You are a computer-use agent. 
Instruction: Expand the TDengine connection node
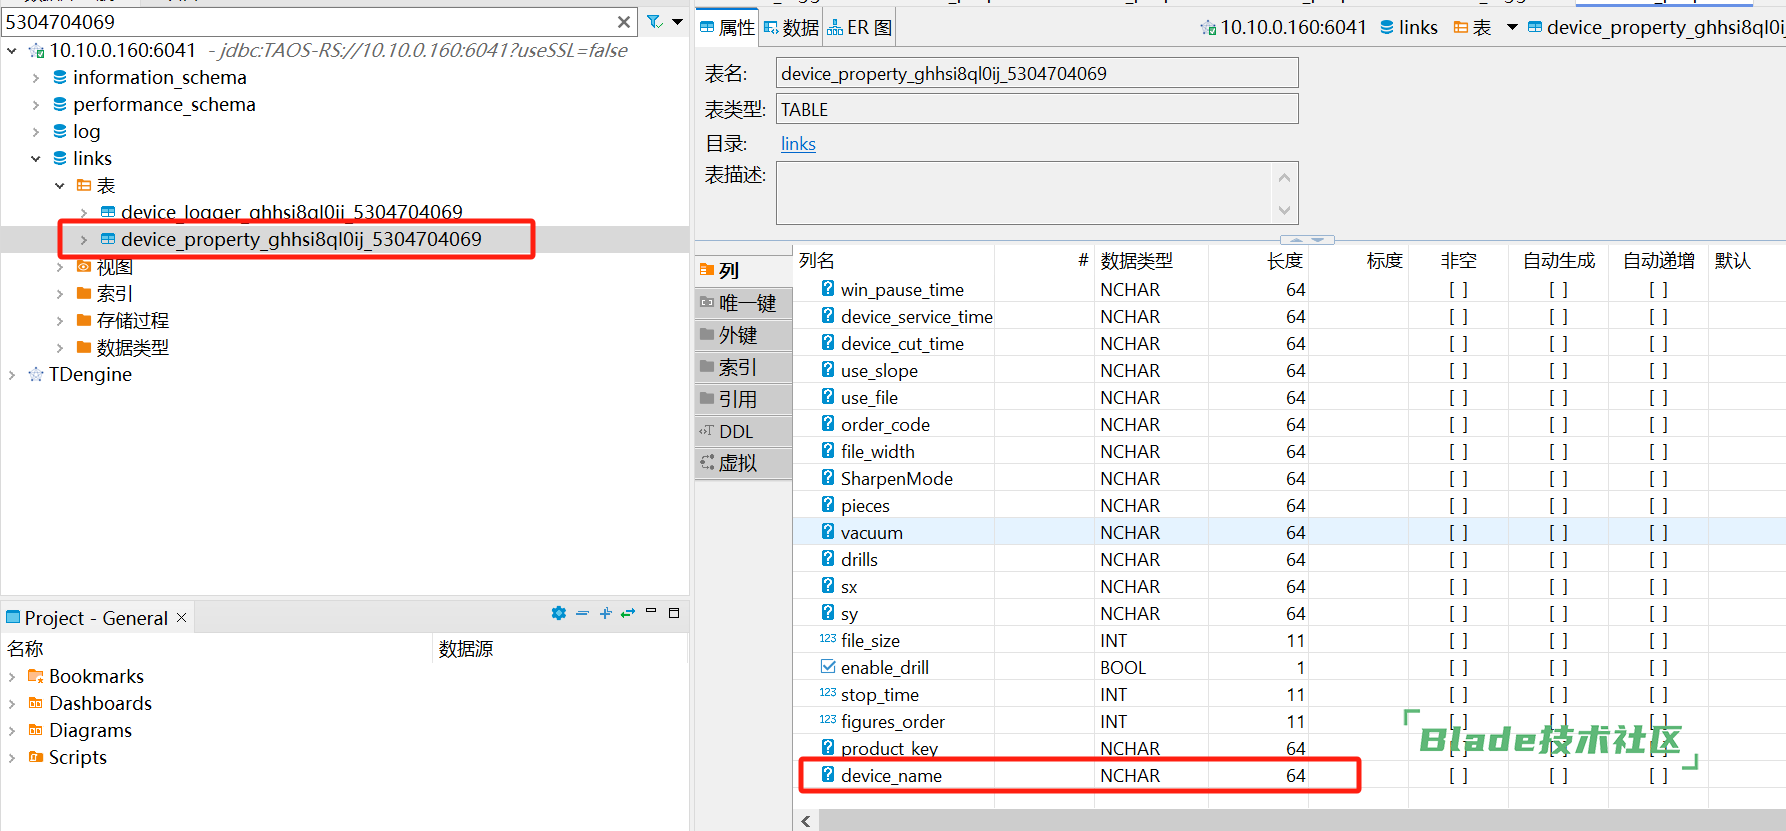[x=12, y=375]
